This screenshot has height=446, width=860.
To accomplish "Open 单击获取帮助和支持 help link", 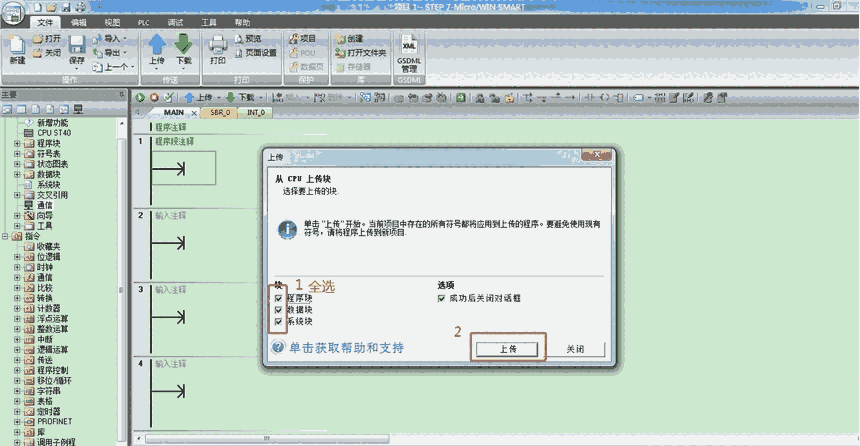I will 346,348.
